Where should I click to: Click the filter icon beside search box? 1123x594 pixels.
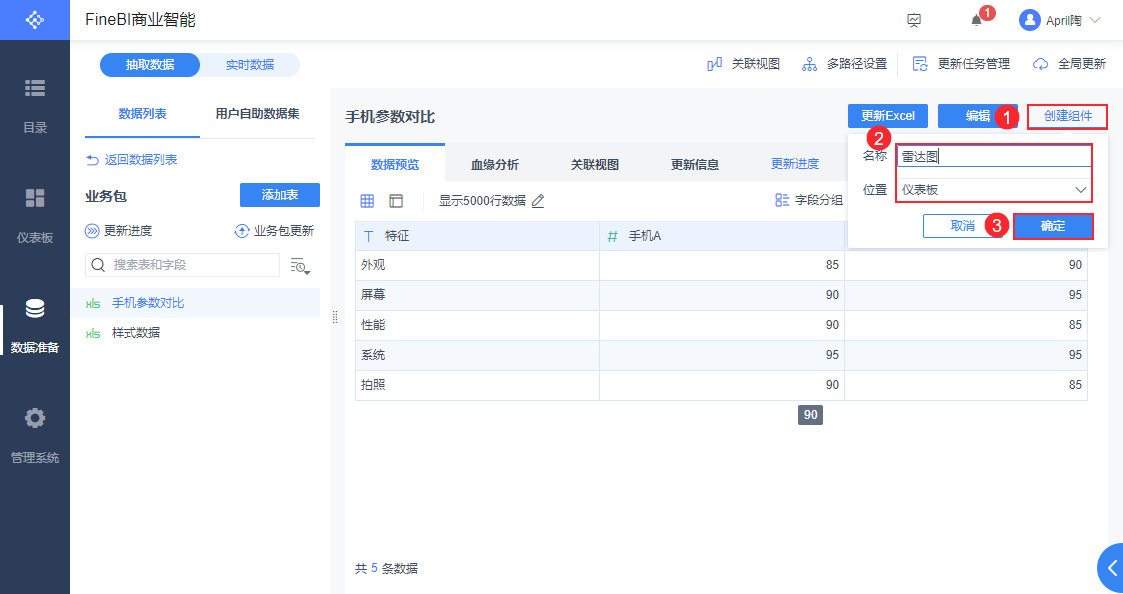299,265
